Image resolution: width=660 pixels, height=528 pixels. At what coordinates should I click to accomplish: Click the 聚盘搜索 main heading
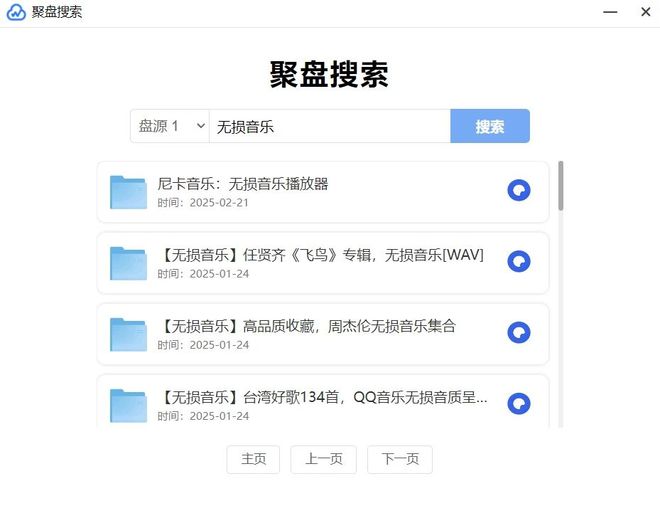point(329,75)
